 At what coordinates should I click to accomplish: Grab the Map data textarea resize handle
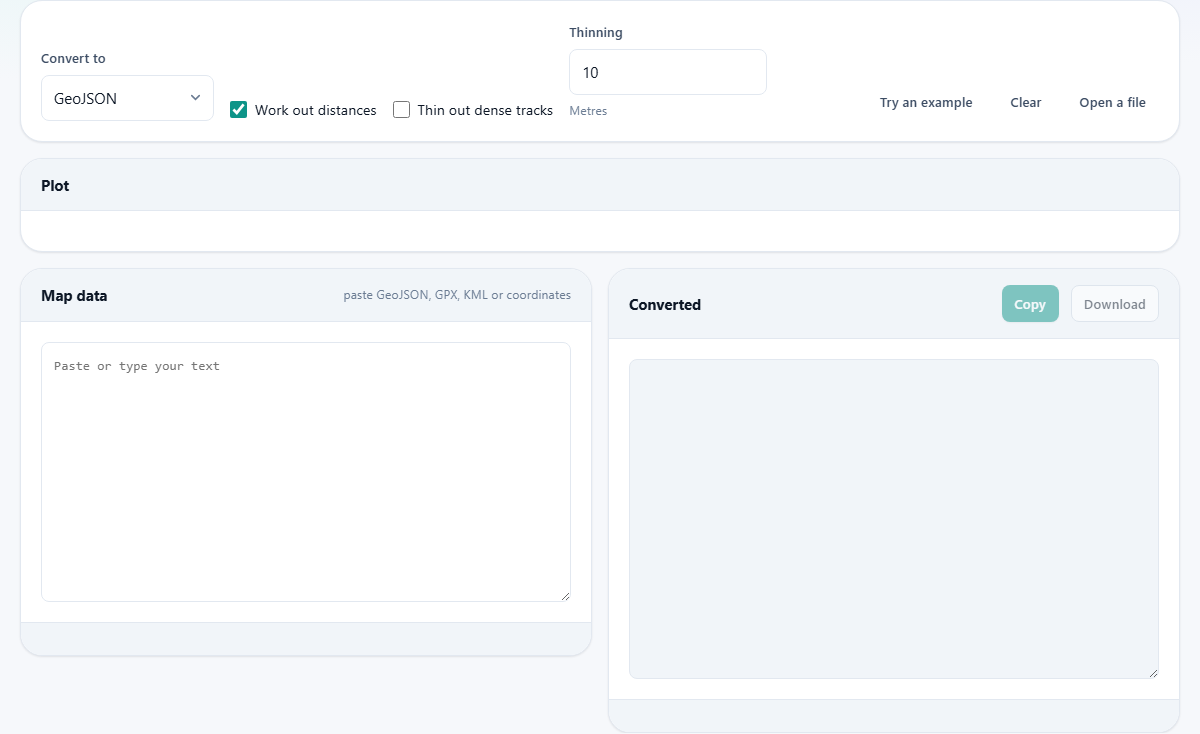pyautogui.click(x=564, y=595)
